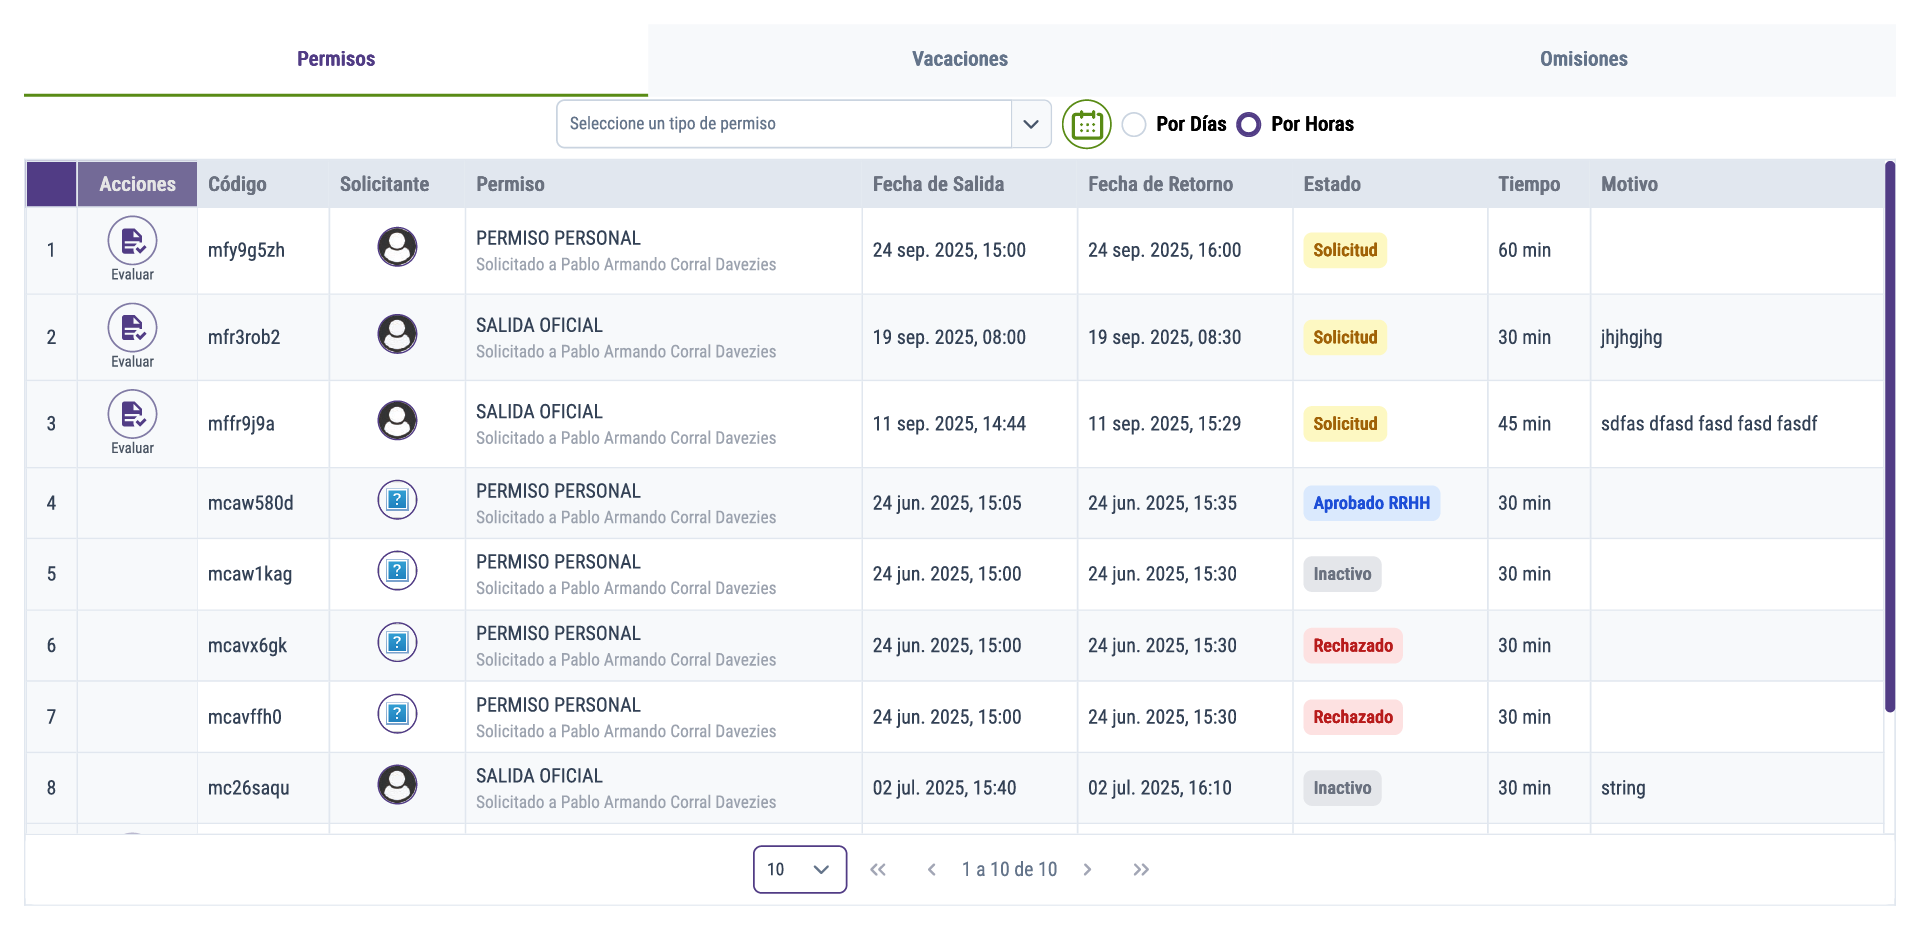Switch to the Omisiones tab
The image size is (1920, 930).
point(1583,59)
